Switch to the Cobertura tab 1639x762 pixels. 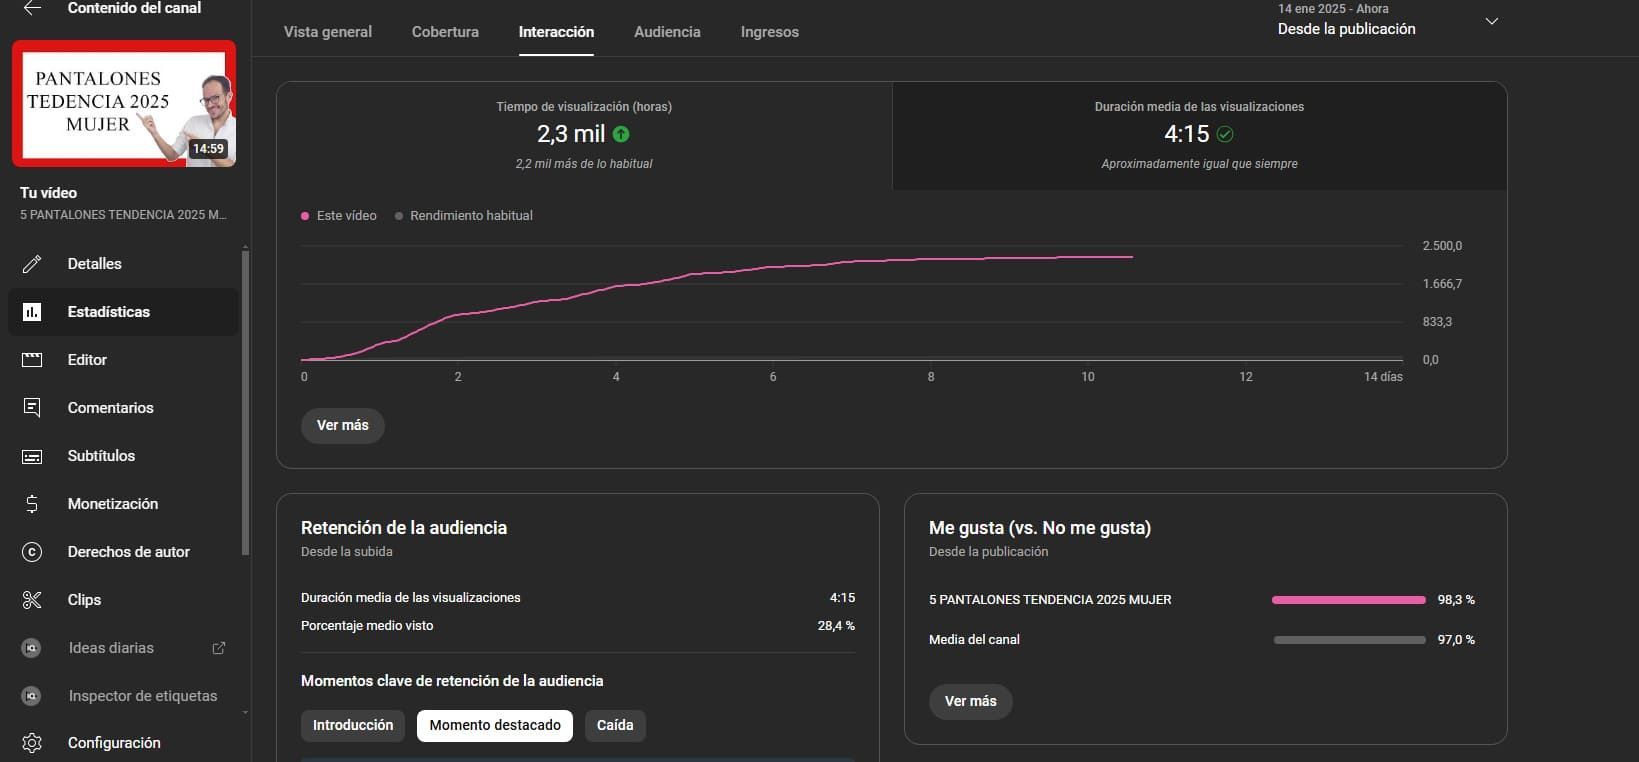coord(445,32)
